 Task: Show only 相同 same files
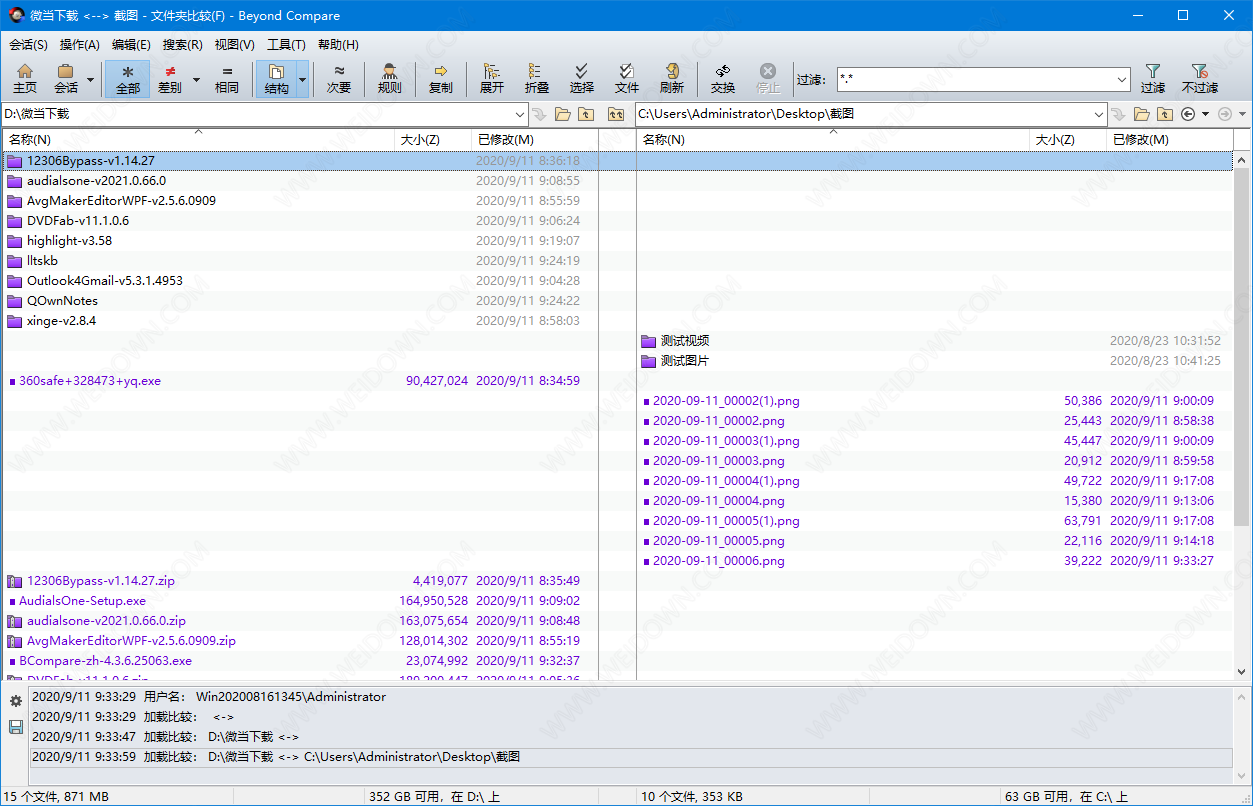pos(227,79)
